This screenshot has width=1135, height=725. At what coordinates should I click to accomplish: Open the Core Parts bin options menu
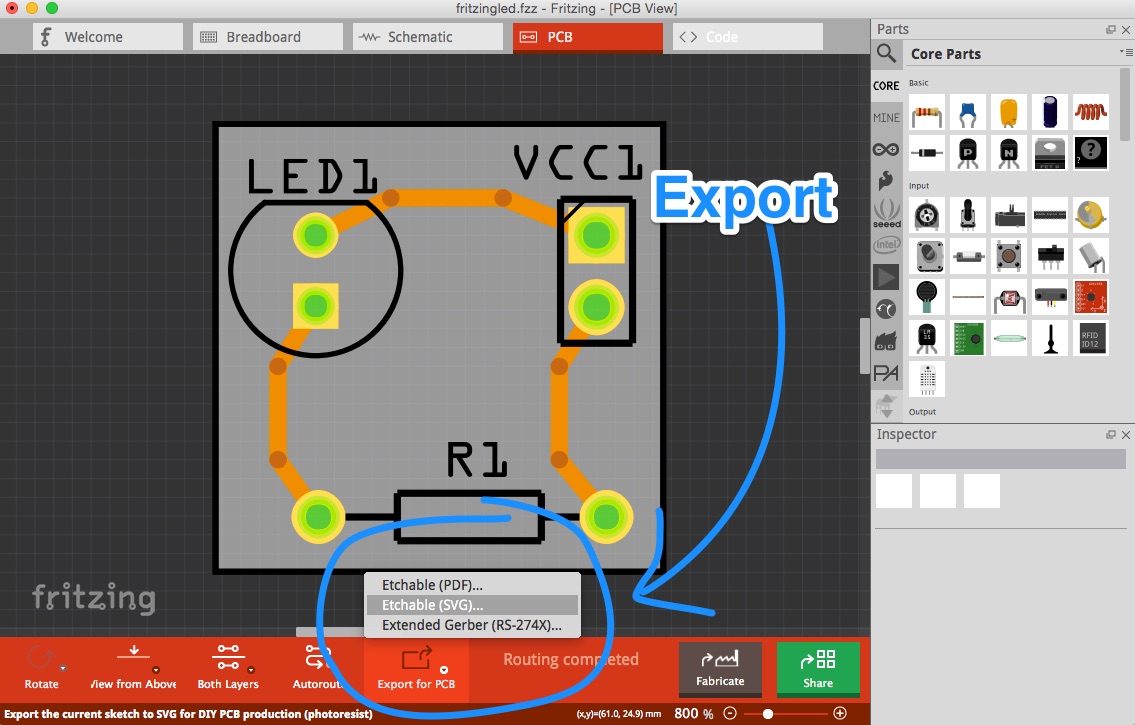1126,52
